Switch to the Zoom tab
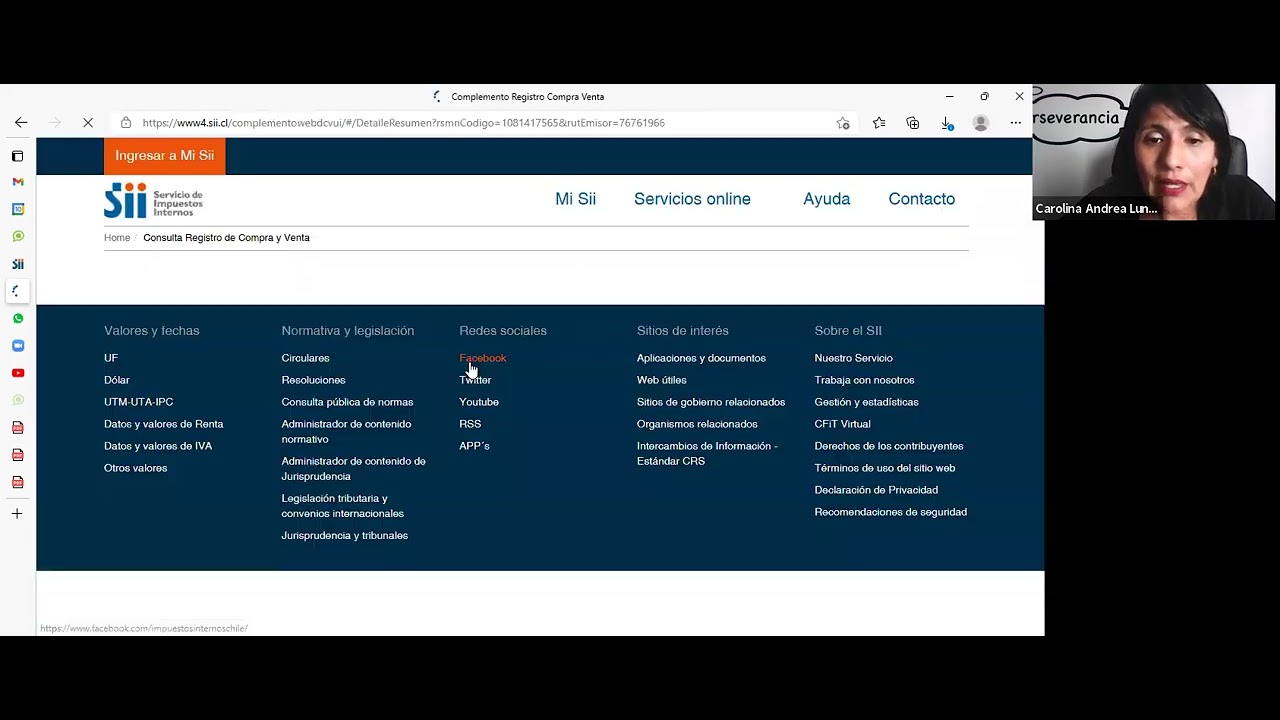 17,346
